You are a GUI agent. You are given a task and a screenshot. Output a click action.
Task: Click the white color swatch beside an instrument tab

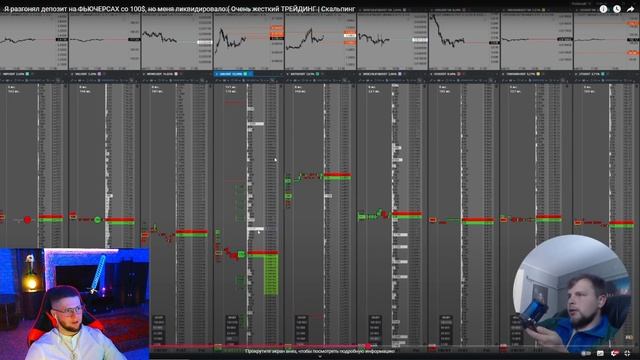pyautogui.click(x=176, y=74)
